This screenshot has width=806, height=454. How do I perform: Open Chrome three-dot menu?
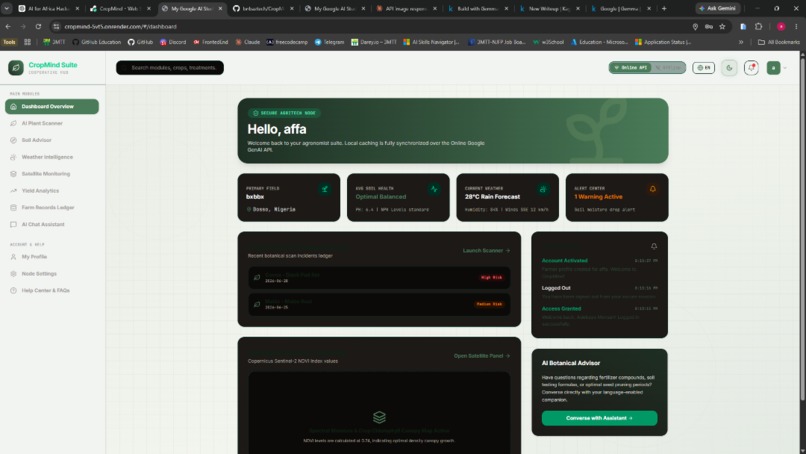(796, 26)
